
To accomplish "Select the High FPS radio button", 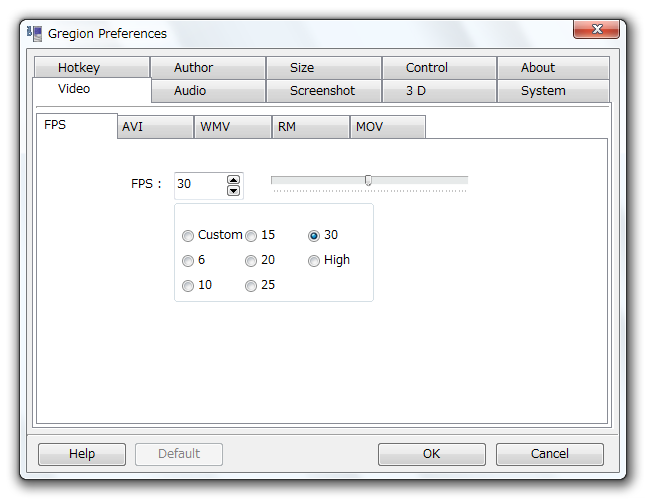I will tap(314, 261).
